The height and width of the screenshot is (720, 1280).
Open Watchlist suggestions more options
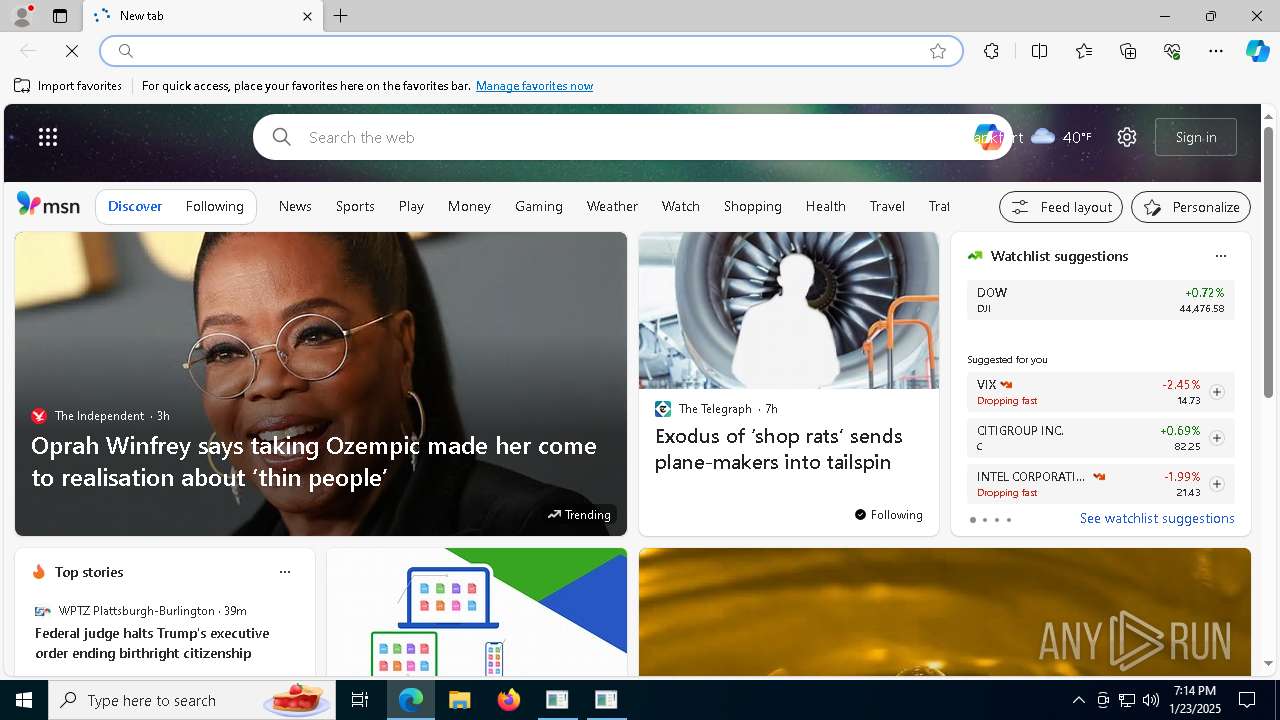[1221, 256]
